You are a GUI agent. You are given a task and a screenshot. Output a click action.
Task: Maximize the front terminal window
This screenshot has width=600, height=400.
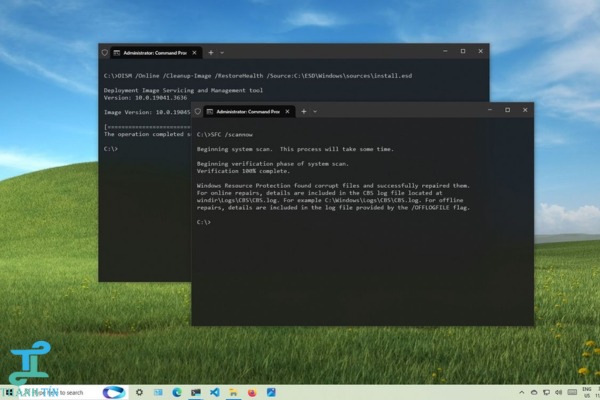(x=507, y=110)
